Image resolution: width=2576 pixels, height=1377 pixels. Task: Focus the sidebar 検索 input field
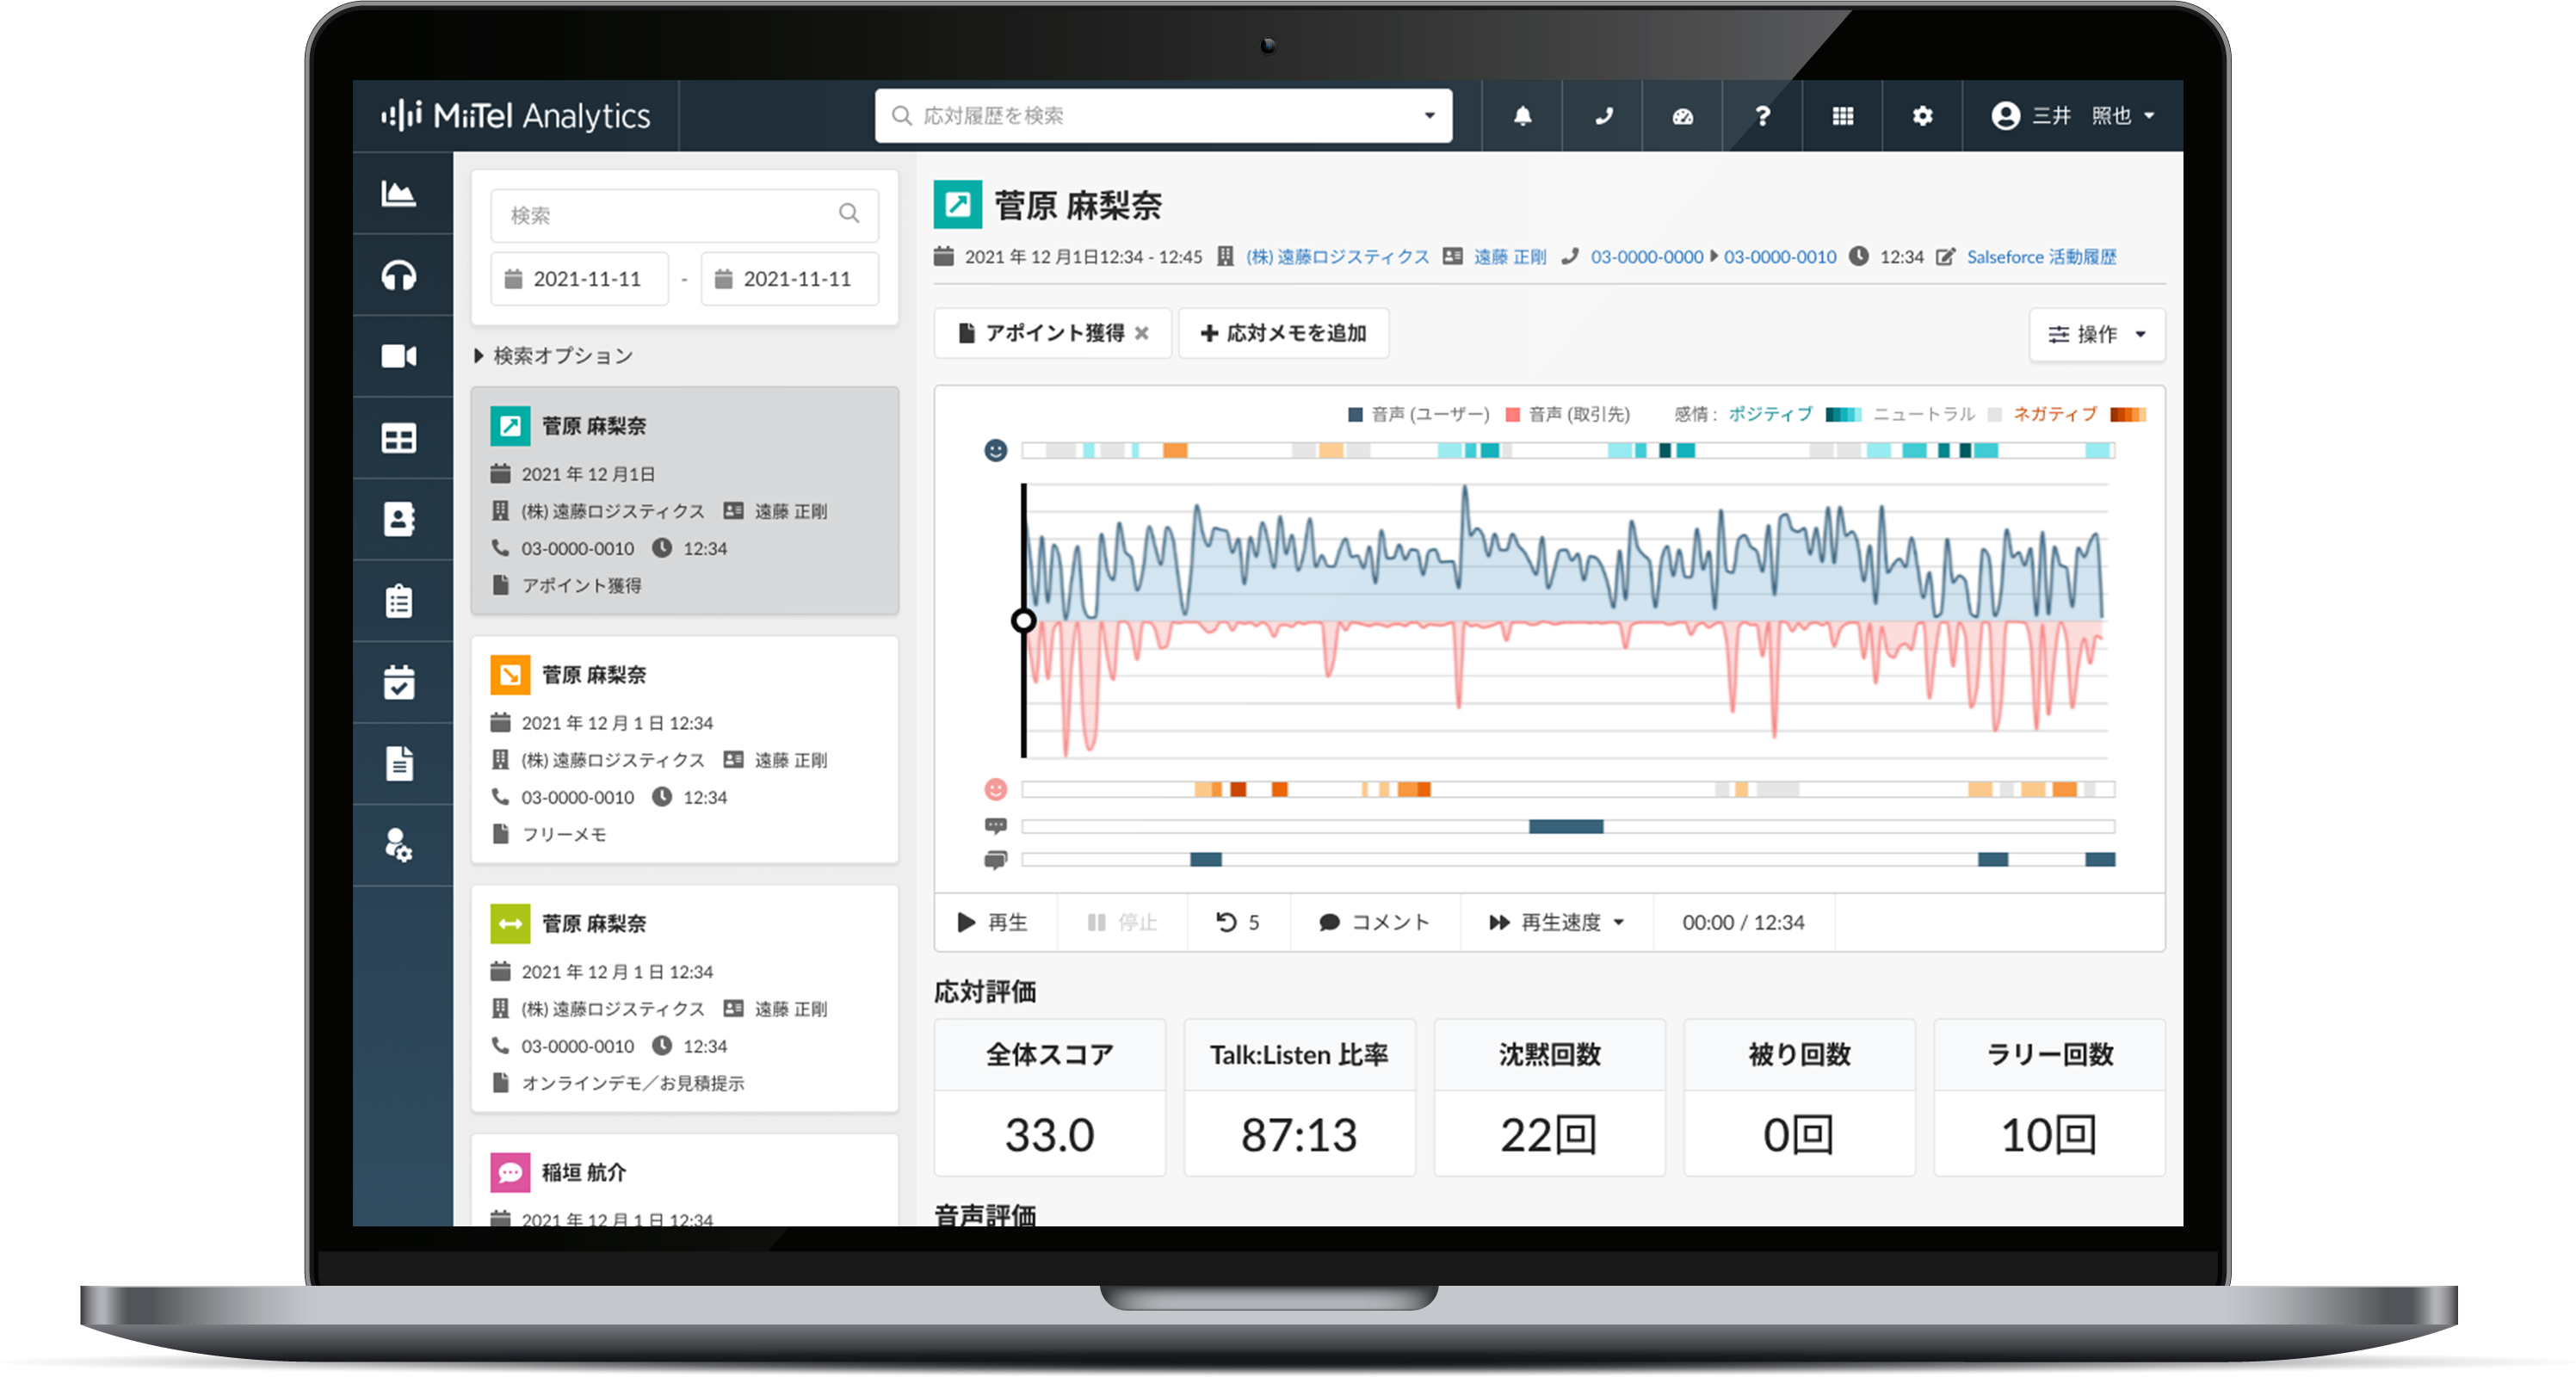click(684, 215)
